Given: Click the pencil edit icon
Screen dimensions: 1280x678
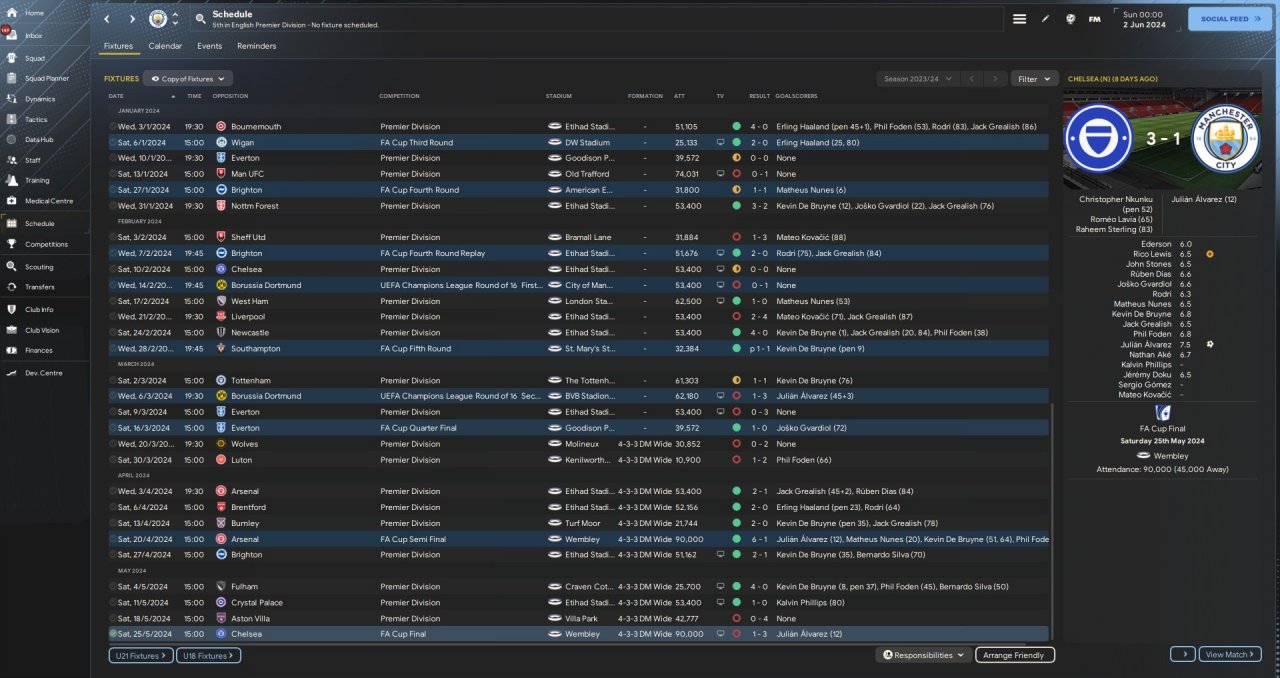Looking at the screenshot, I should coord(1046,19).
